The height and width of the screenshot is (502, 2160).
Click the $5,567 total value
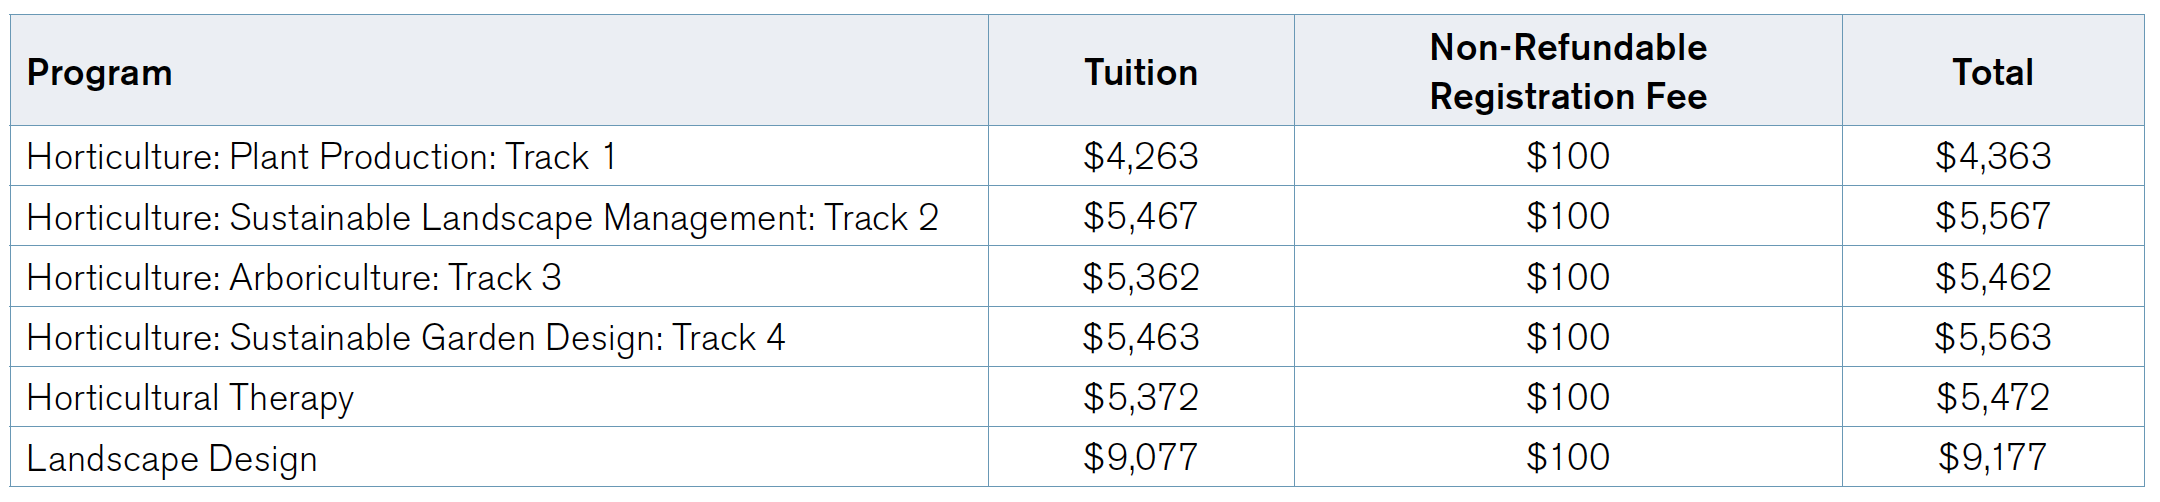(x=1993, y=217)
